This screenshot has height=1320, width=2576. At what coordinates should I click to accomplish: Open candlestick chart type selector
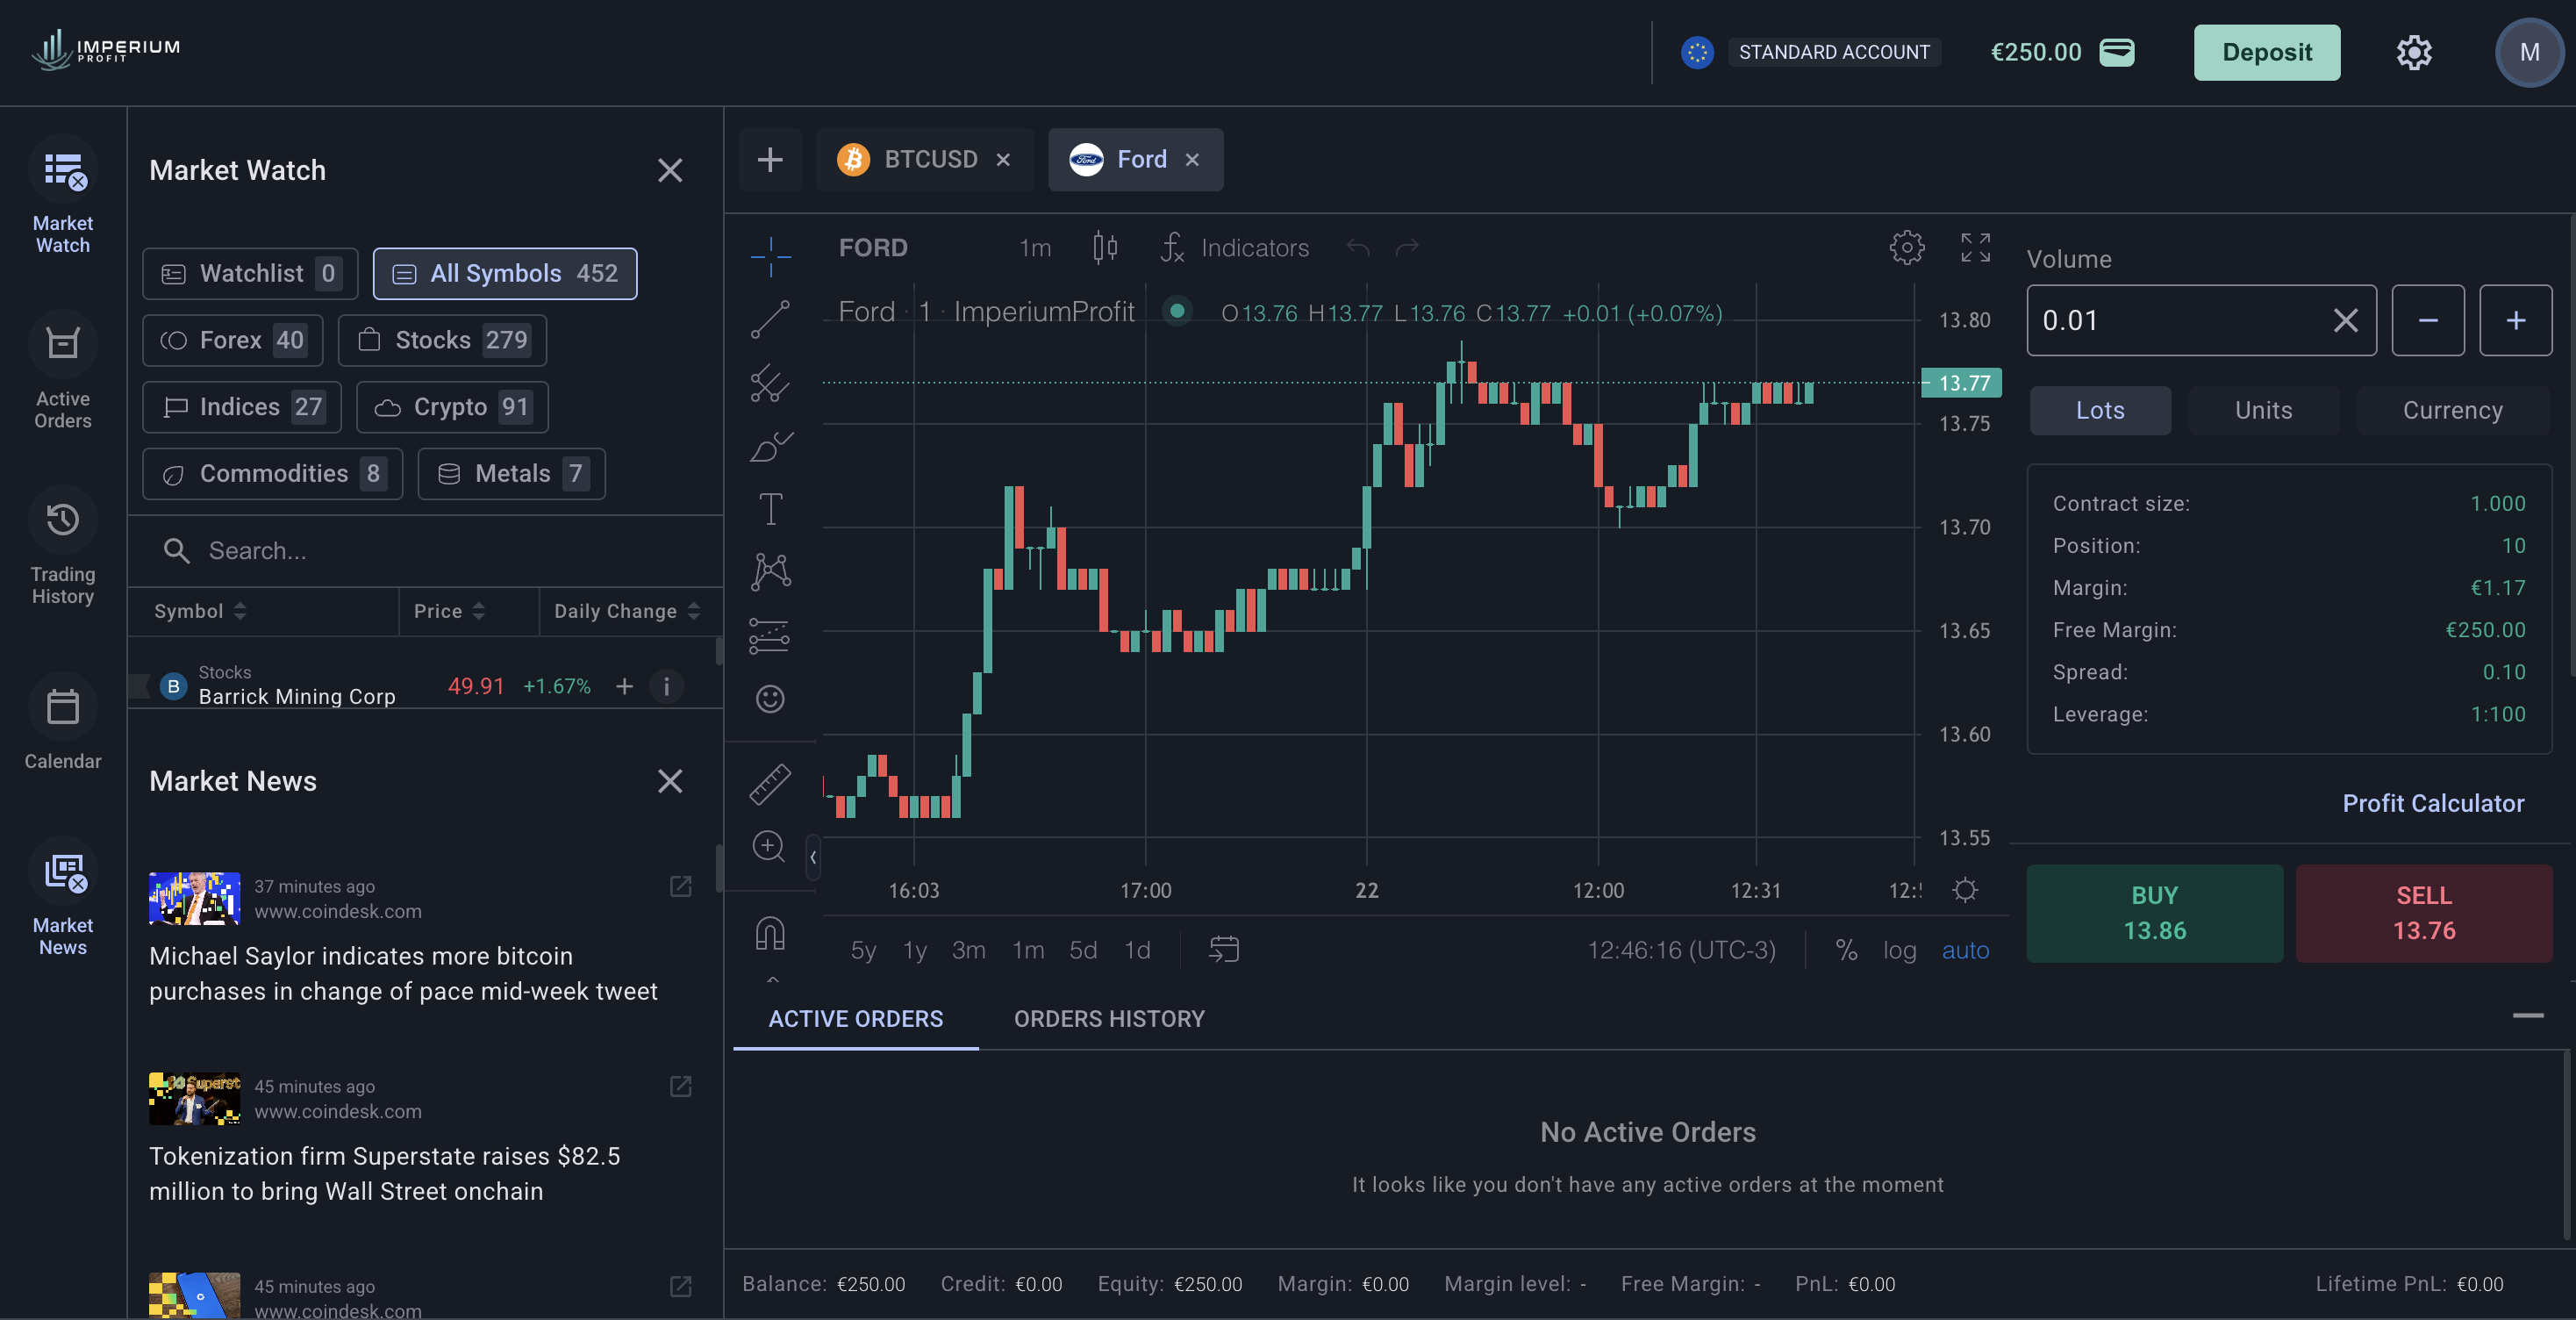click(1104, 247)
